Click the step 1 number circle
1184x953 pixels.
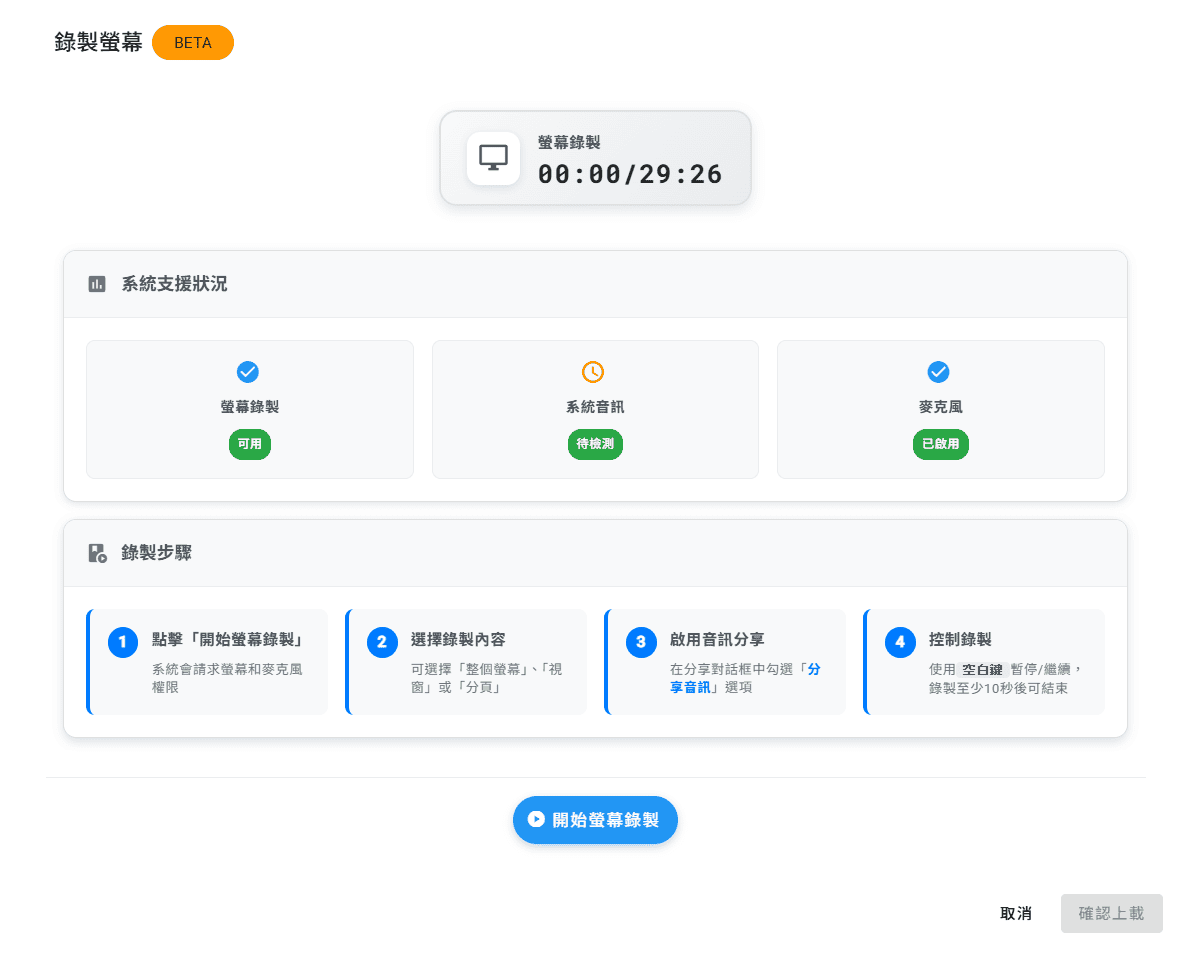[122, 642]
